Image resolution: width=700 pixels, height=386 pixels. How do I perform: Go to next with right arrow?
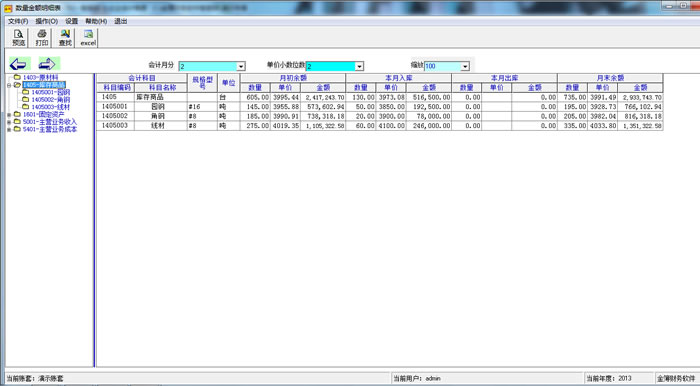[x=49, y=64]
